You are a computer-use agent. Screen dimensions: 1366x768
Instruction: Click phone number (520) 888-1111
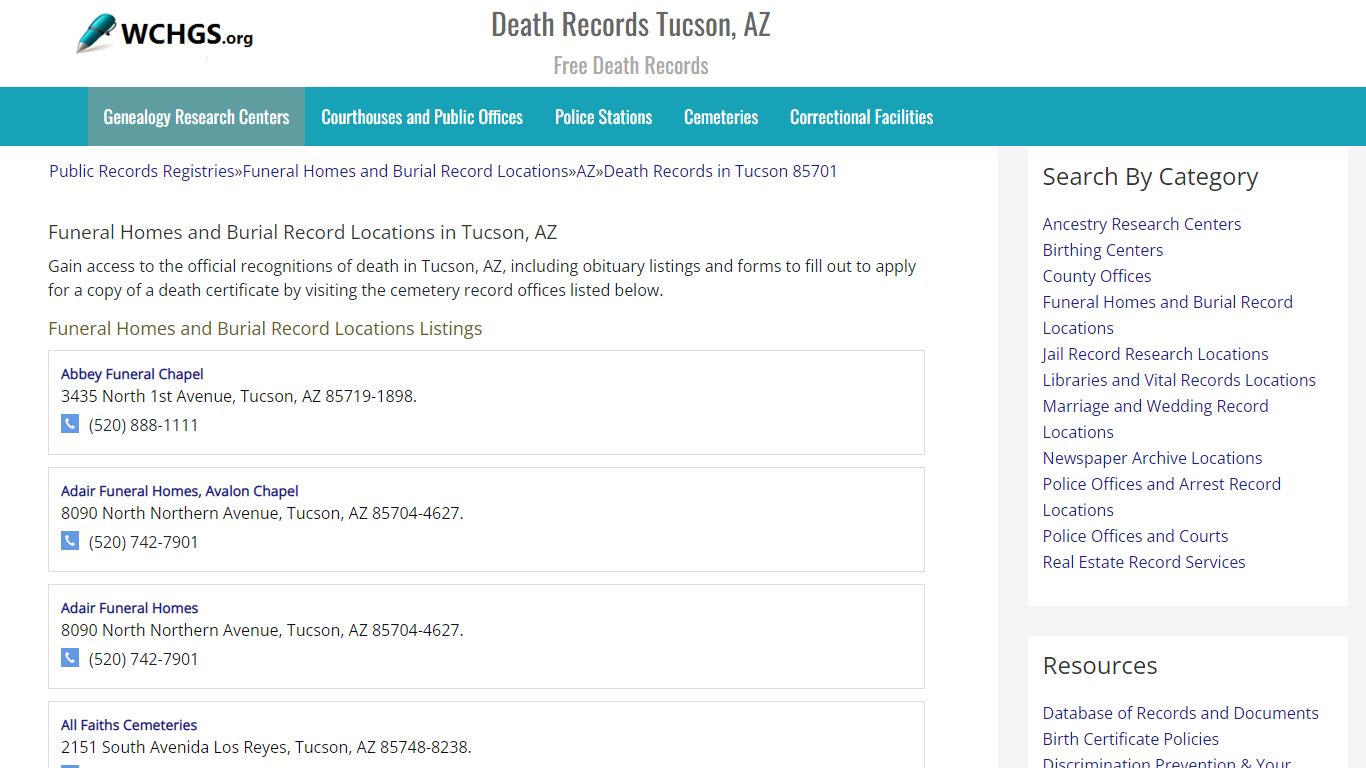coord(144,425)
